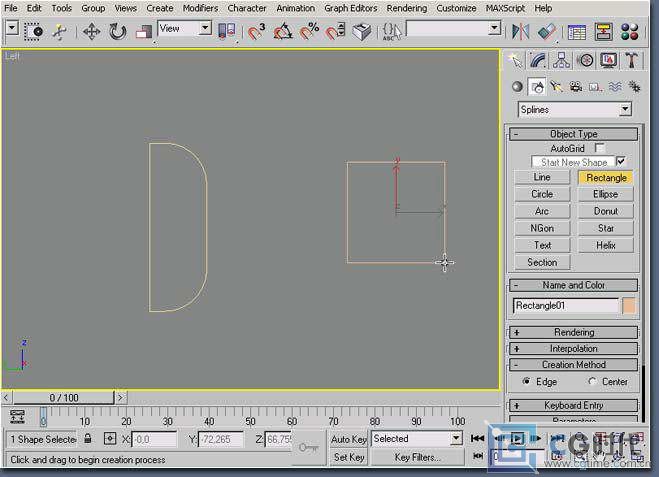Click the Mirror tool icon
Image resolution: width=659 pixels, height=477 pixels.
click(x=520, y=32)
